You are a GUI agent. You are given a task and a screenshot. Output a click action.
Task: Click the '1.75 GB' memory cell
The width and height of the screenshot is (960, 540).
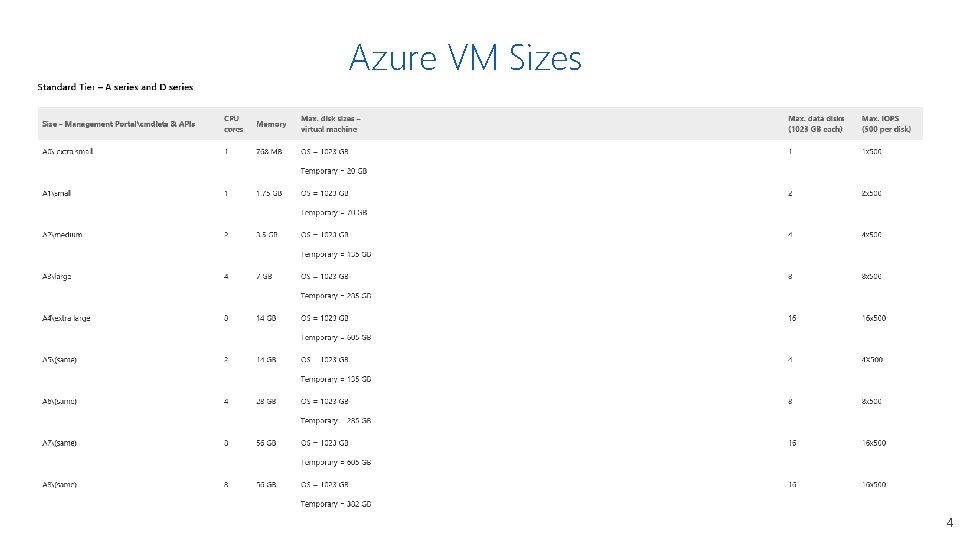269,193
